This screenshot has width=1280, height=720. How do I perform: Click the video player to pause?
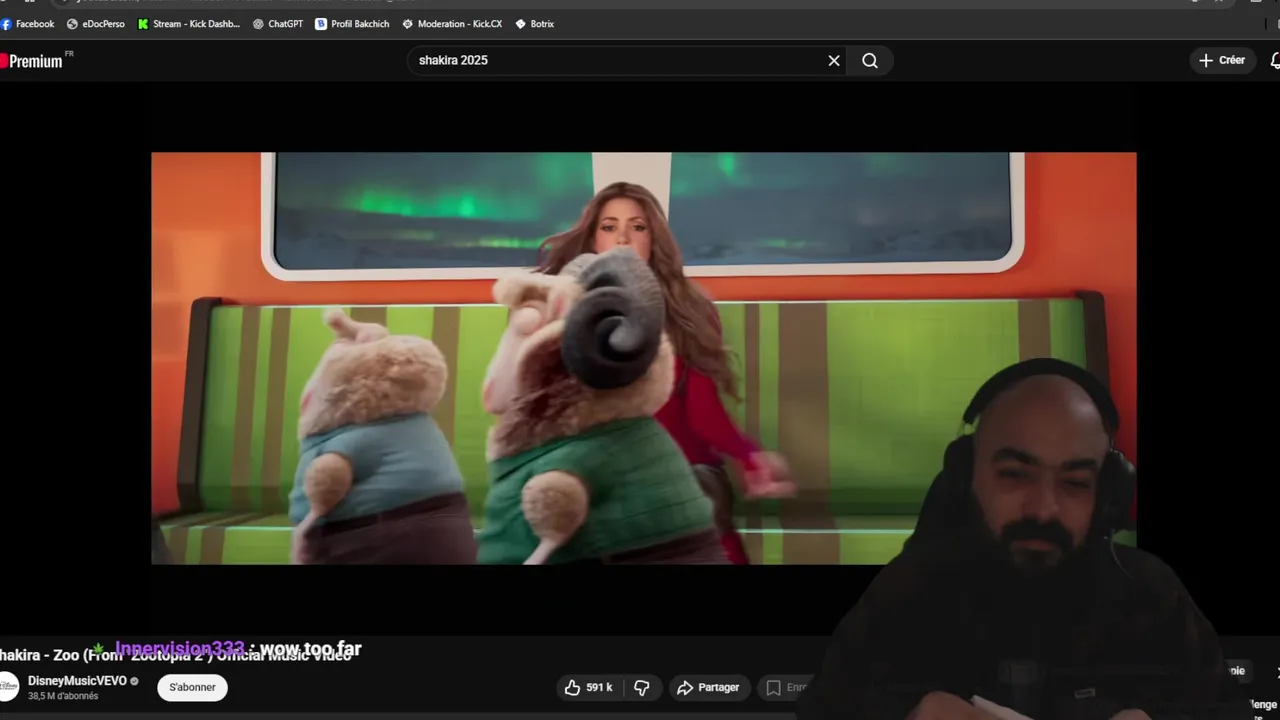point(643,358)
